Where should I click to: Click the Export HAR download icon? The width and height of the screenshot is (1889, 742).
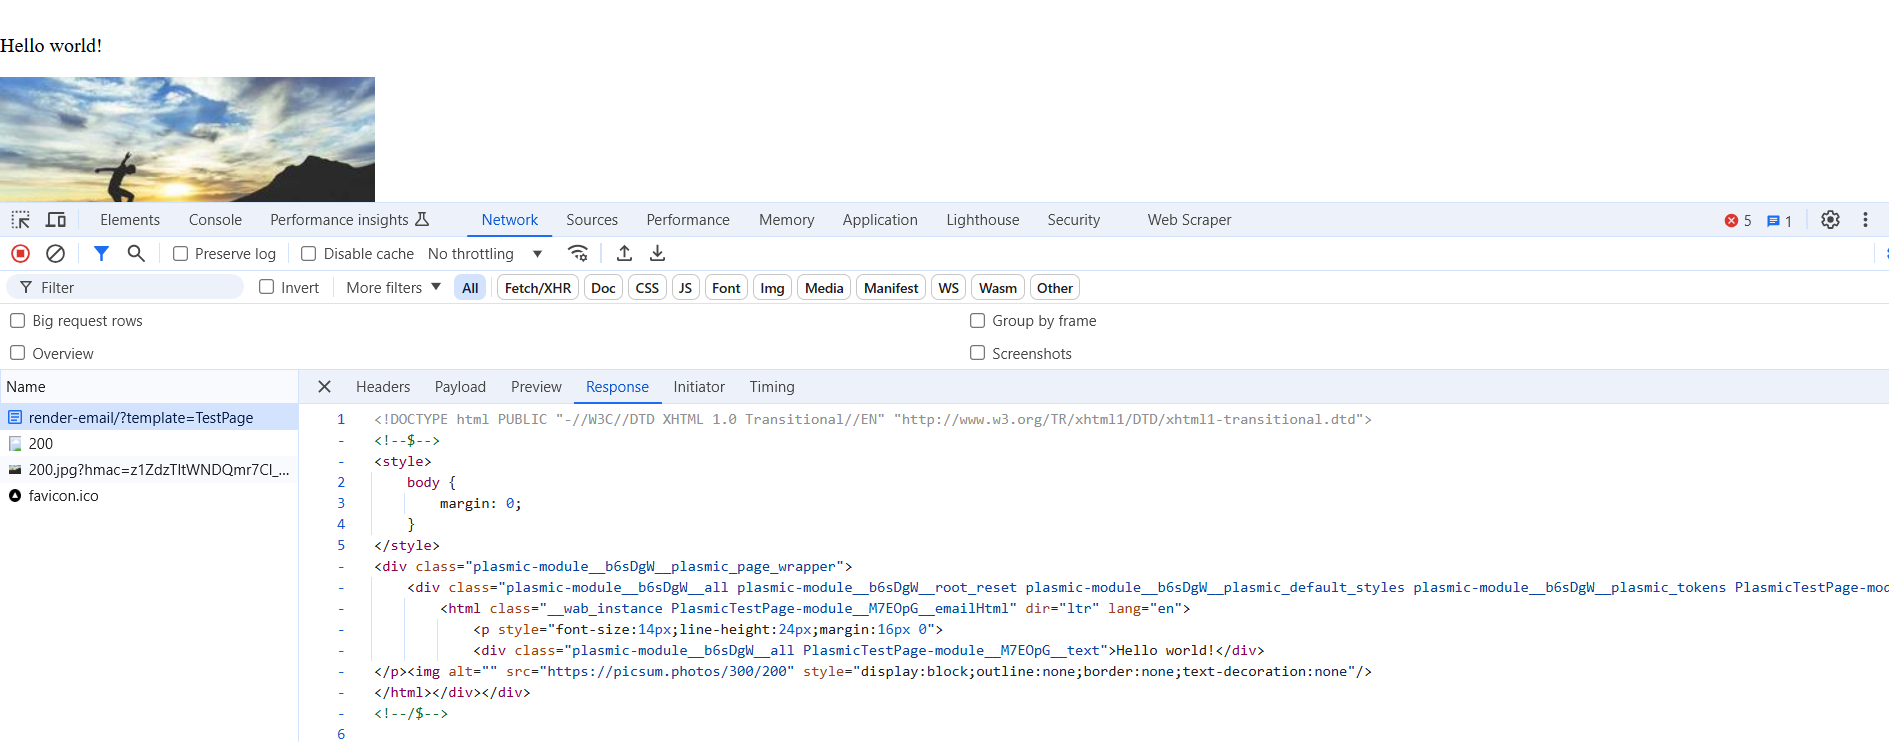[x=657, y=254]
